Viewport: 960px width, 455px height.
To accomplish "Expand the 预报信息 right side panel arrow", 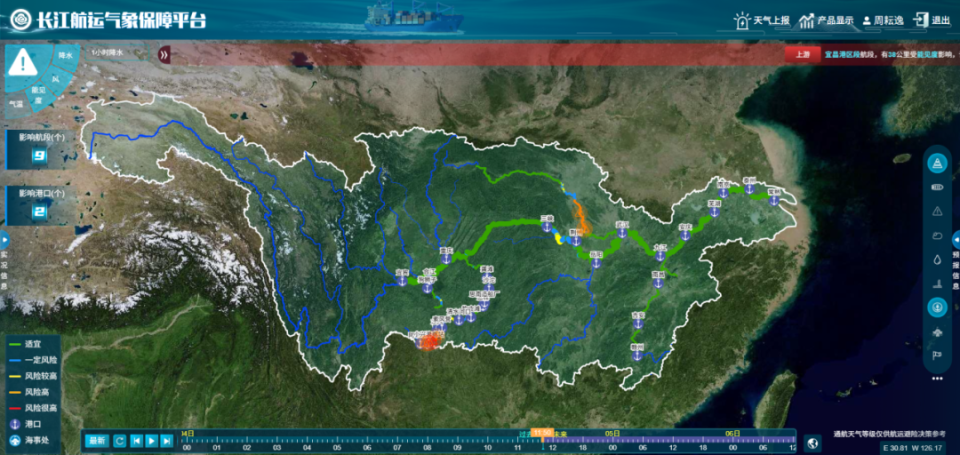I will (x=956, y=239).
